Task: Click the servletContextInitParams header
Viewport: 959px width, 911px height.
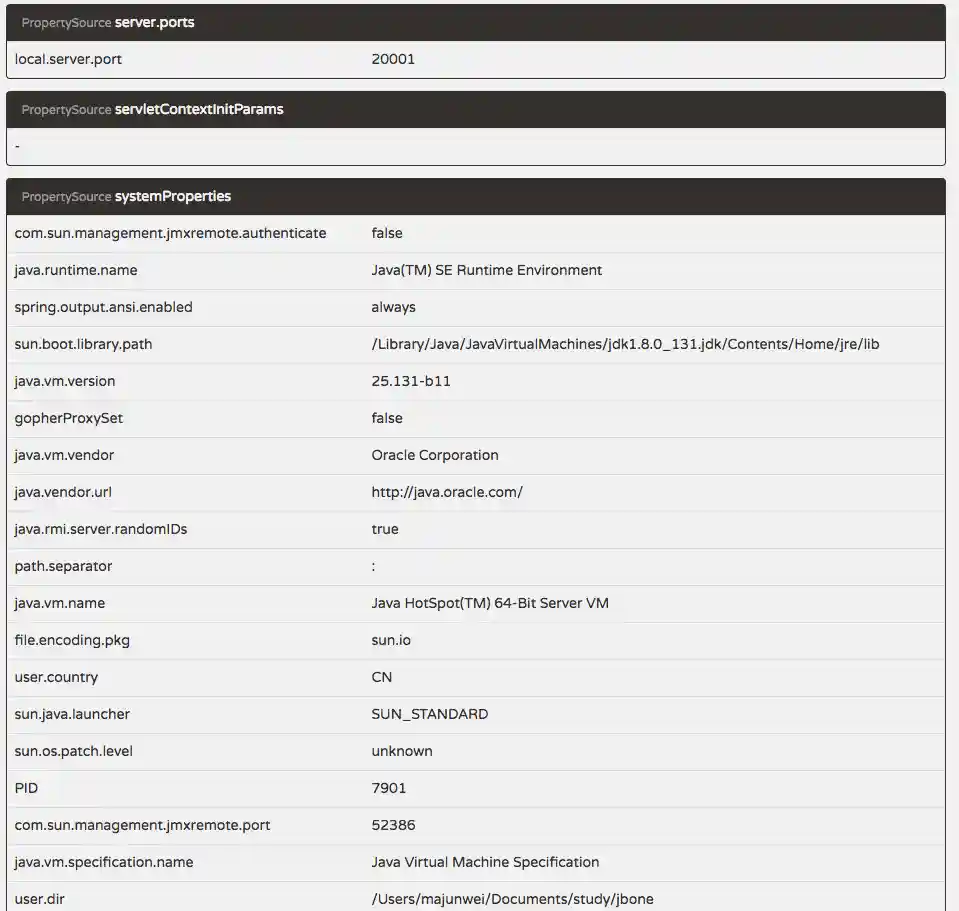Action: (476, 109)
